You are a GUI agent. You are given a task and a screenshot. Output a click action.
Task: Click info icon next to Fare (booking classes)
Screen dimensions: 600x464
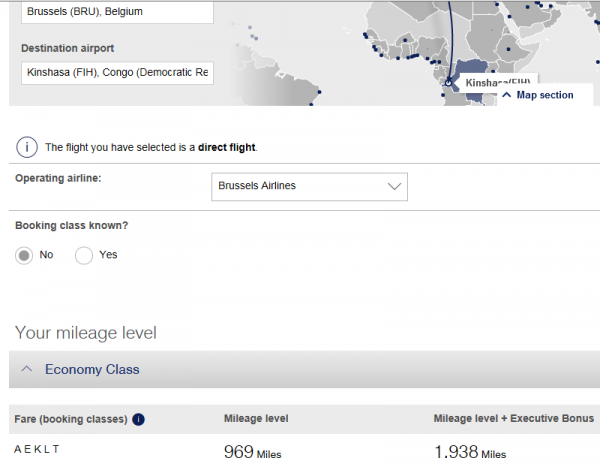[x=139, y=420]
